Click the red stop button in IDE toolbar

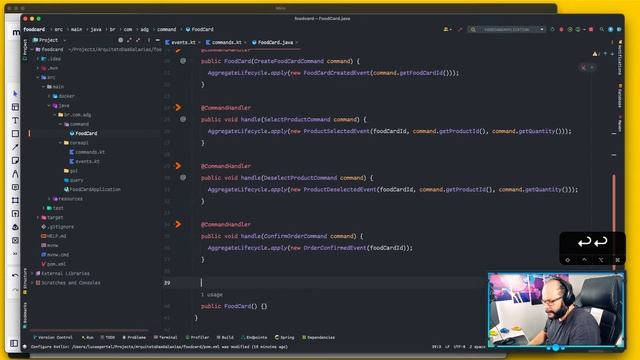coord(591,29)
